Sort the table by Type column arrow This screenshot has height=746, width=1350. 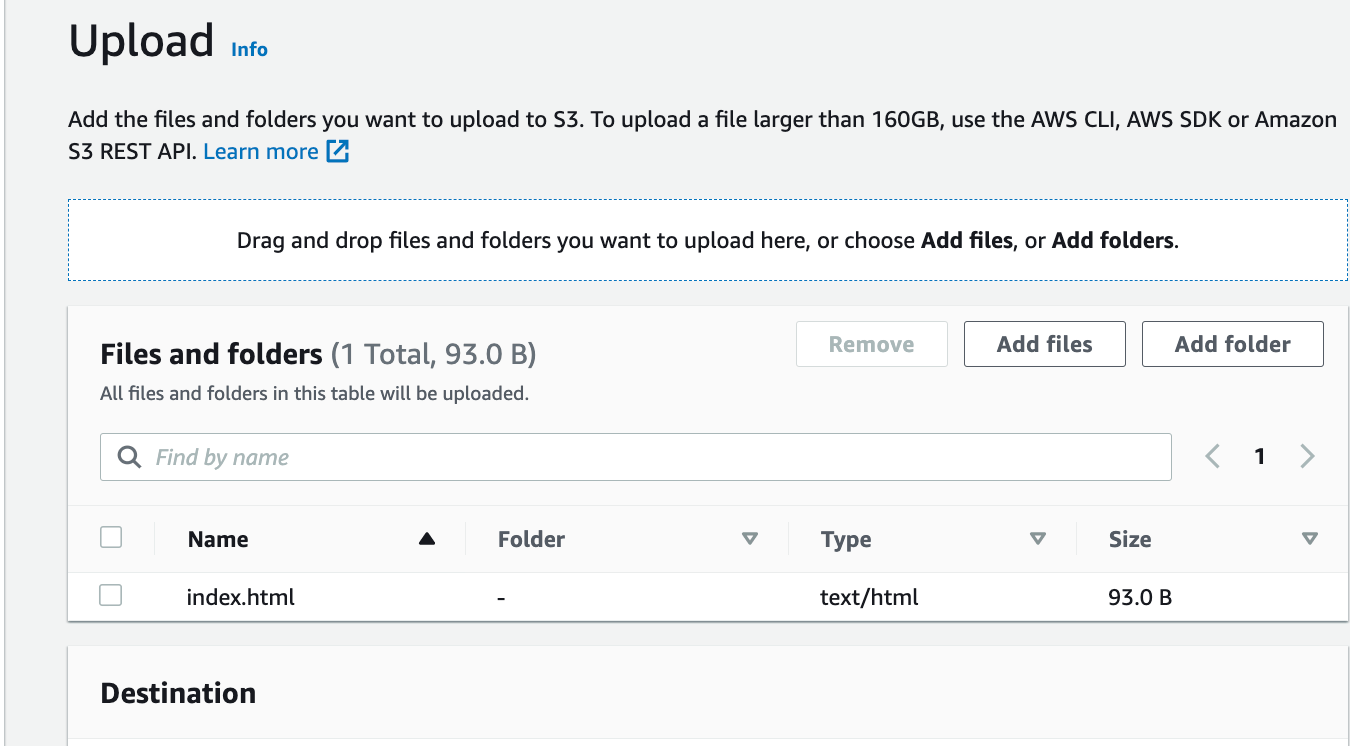pos(1038,539)
